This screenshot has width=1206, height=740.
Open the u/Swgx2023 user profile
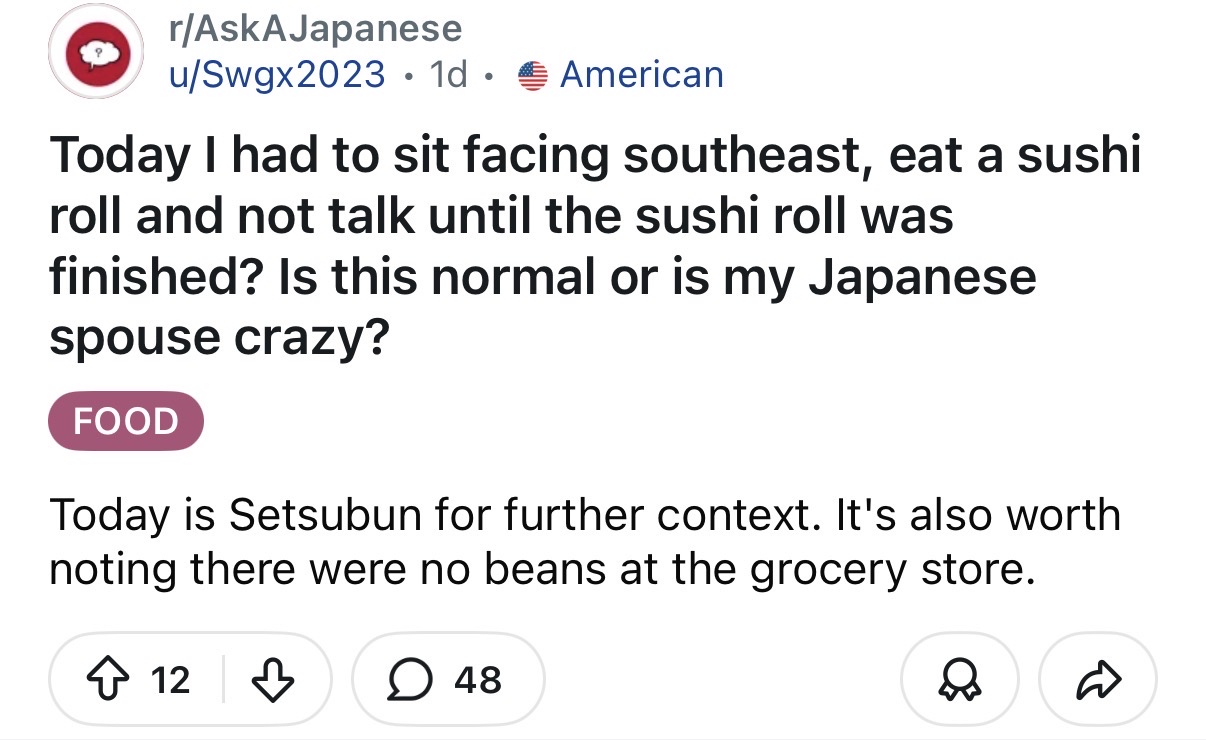[x=276, y=74]
